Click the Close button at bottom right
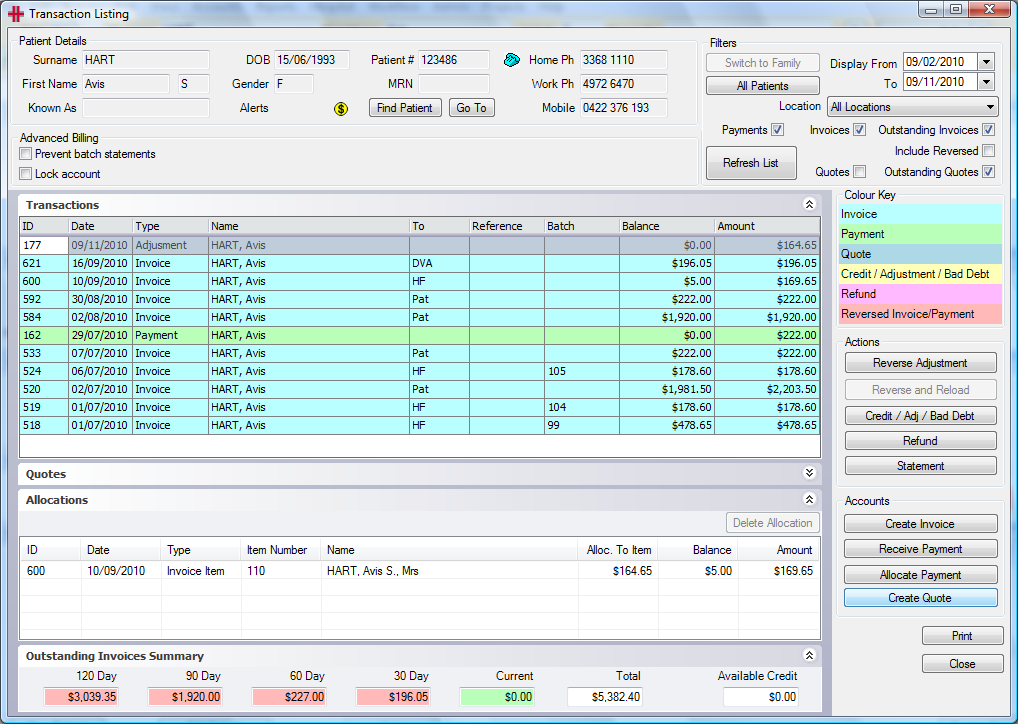1018x724 pixels. [x=962, y=664]
